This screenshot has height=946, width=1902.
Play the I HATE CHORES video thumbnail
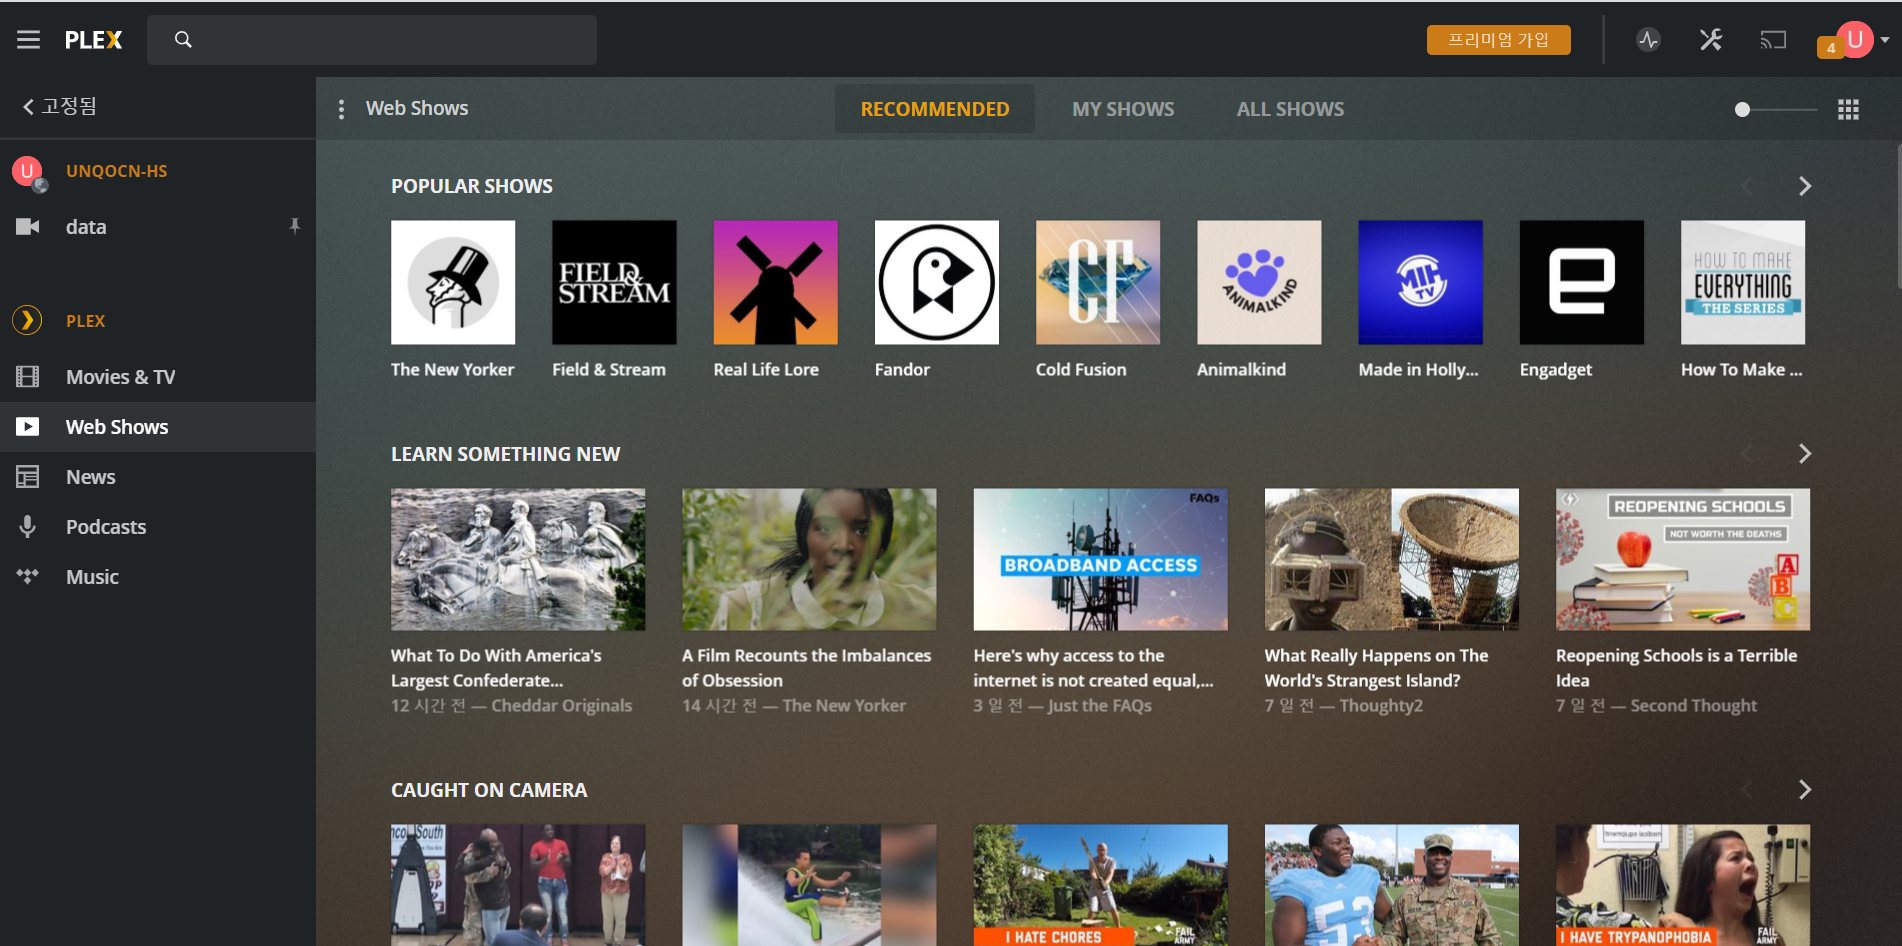click(x=1100, y=885)
